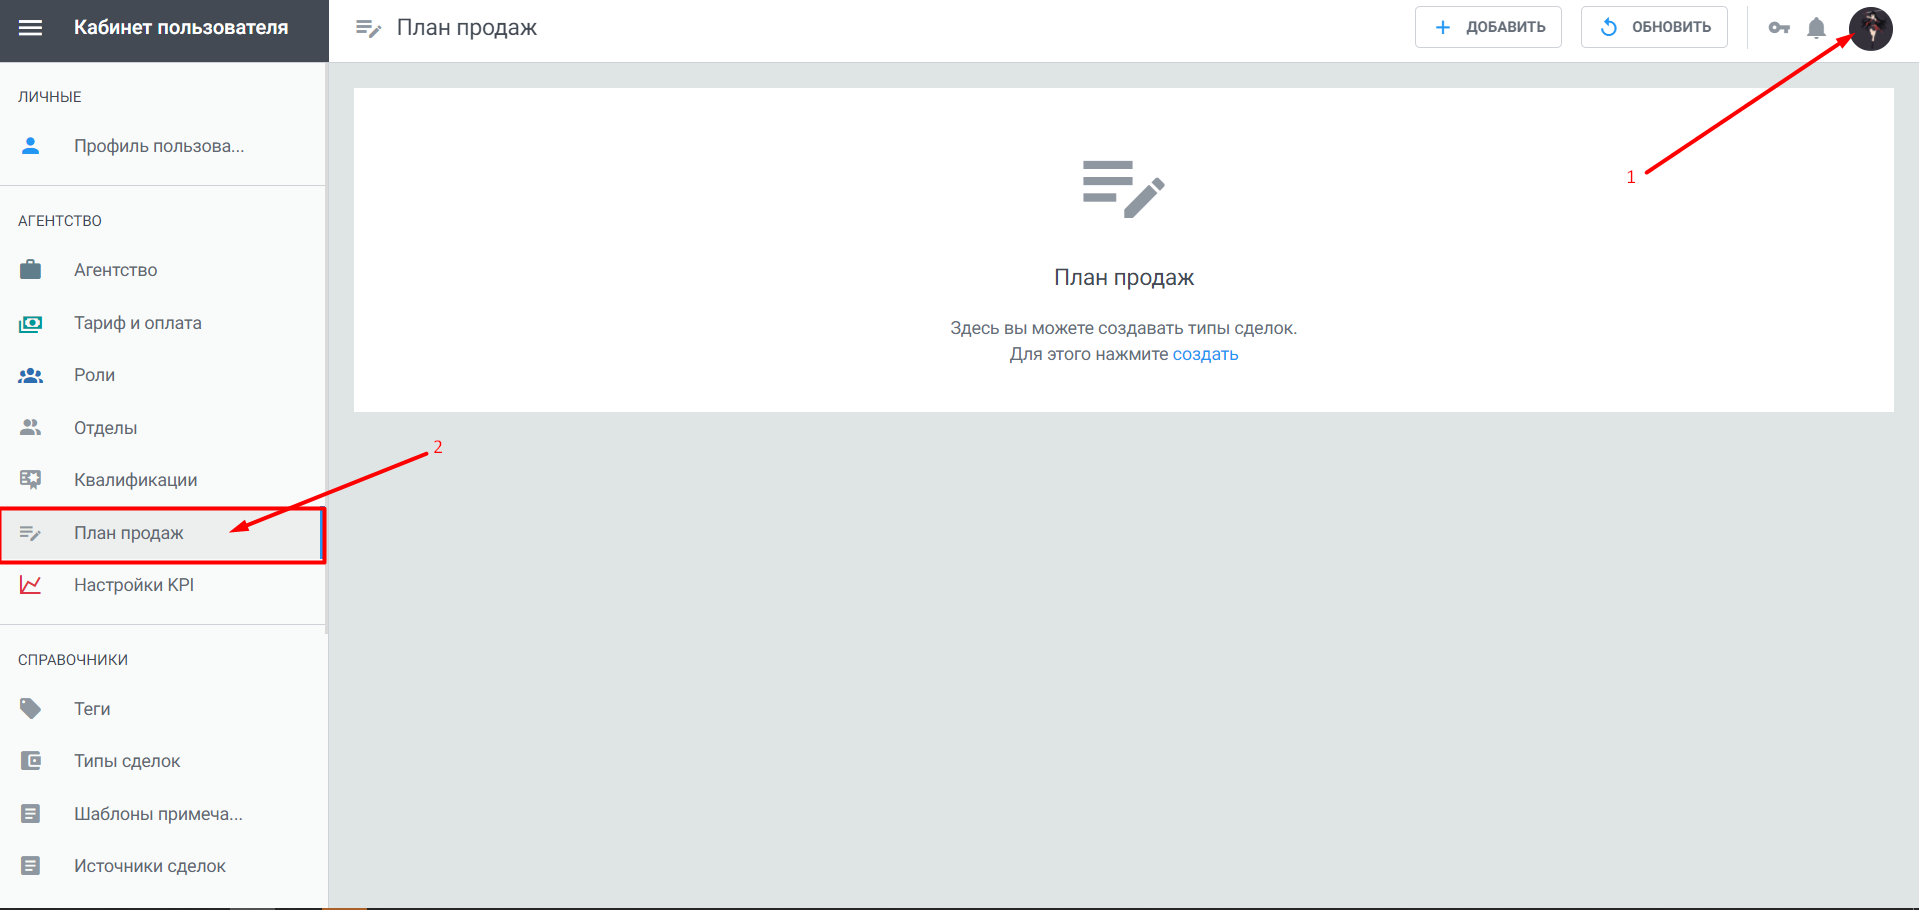The image size is (1919, 910).
Task: Click the Теги tag icon
Action: click(x=31, y=709)
